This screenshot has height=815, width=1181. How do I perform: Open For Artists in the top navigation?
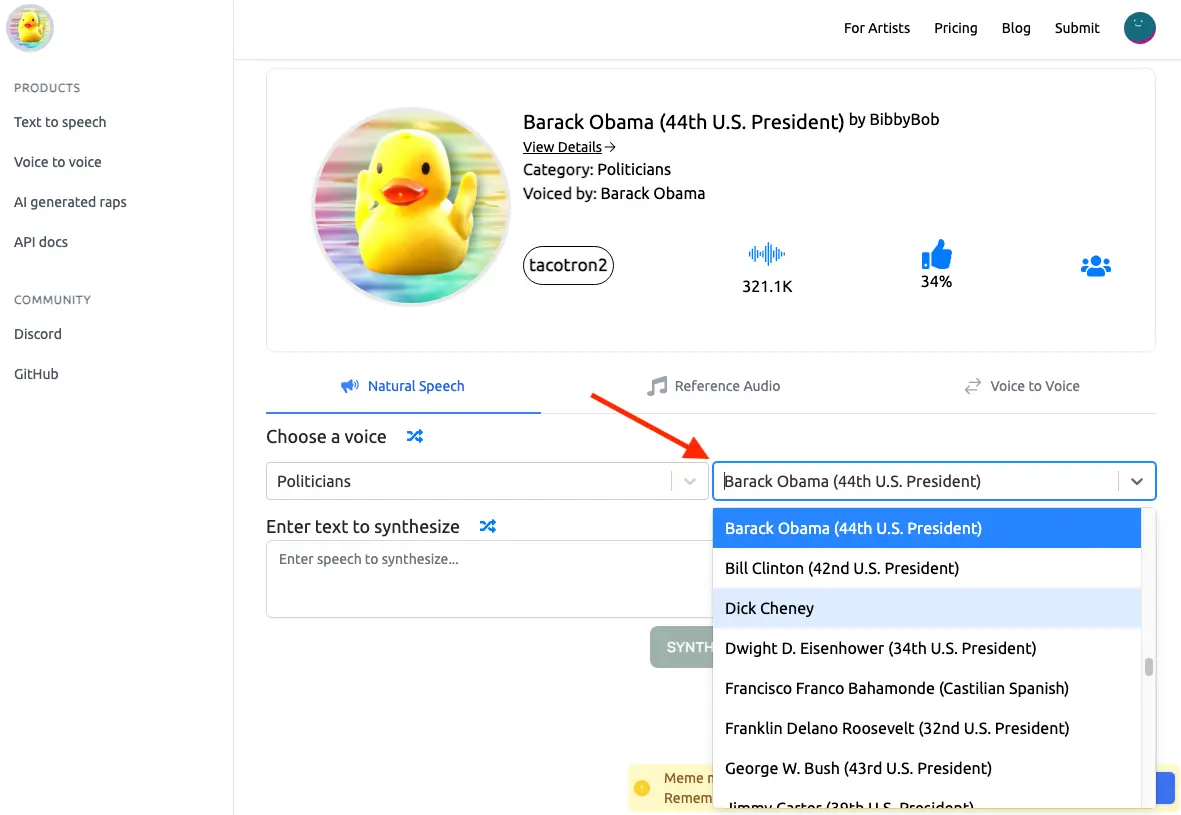click(877, 28)
